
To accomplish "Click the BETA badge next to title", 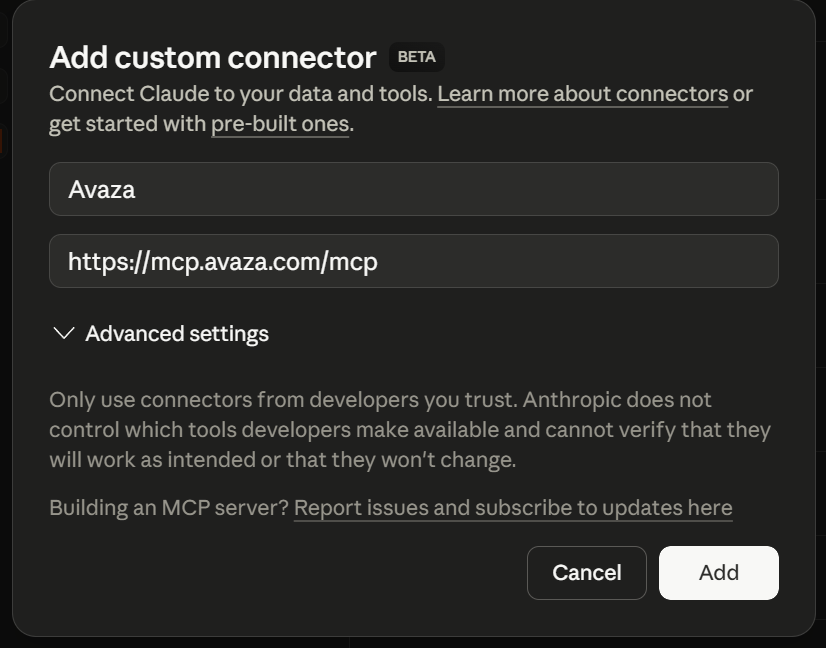I will point(416,57).
